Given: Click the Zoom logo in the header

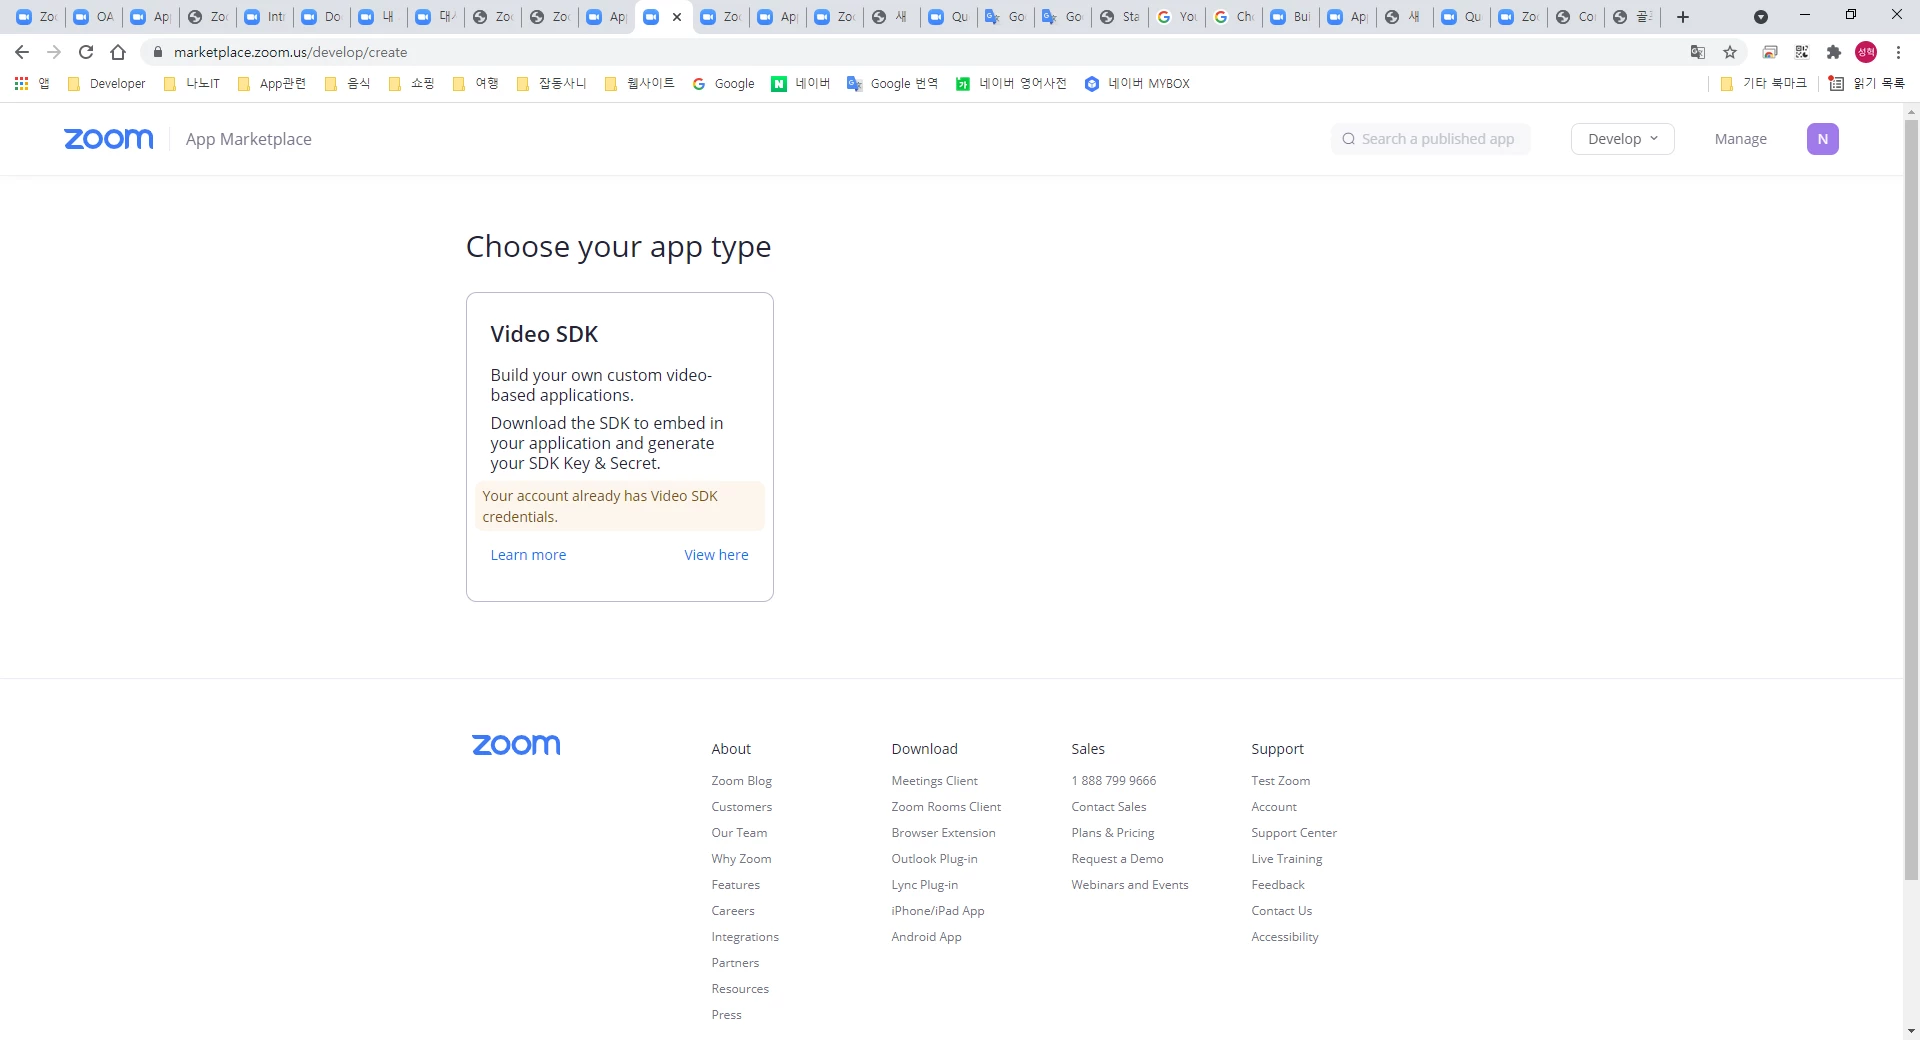Looking at the screenshot, I should (x=109, y=139).
